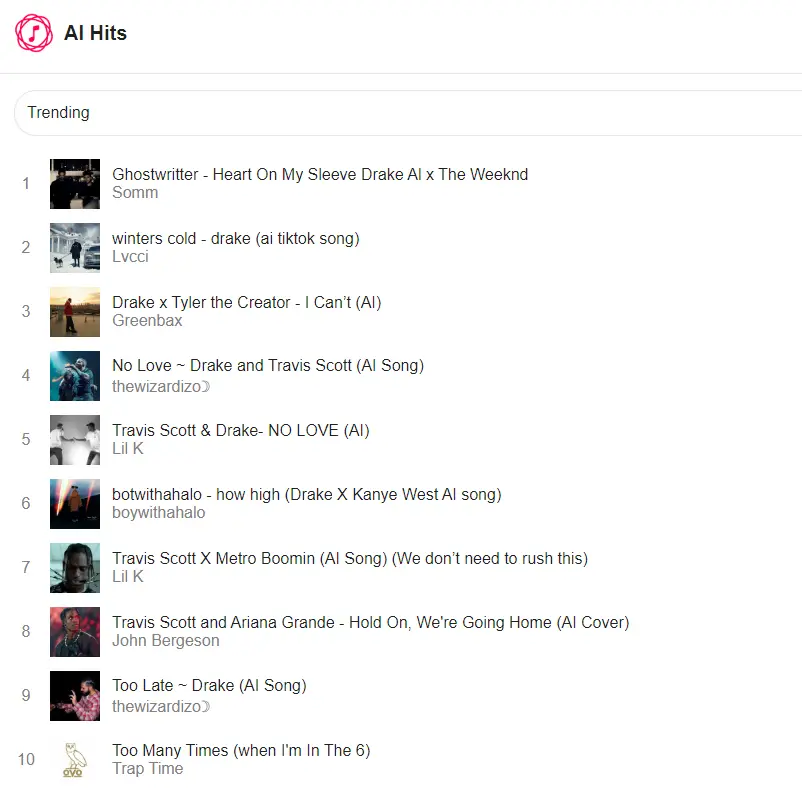This screenshot has width=802, height=790.
Task: Open uploader Lvcci's page
Action: click(x=130, y=257)
